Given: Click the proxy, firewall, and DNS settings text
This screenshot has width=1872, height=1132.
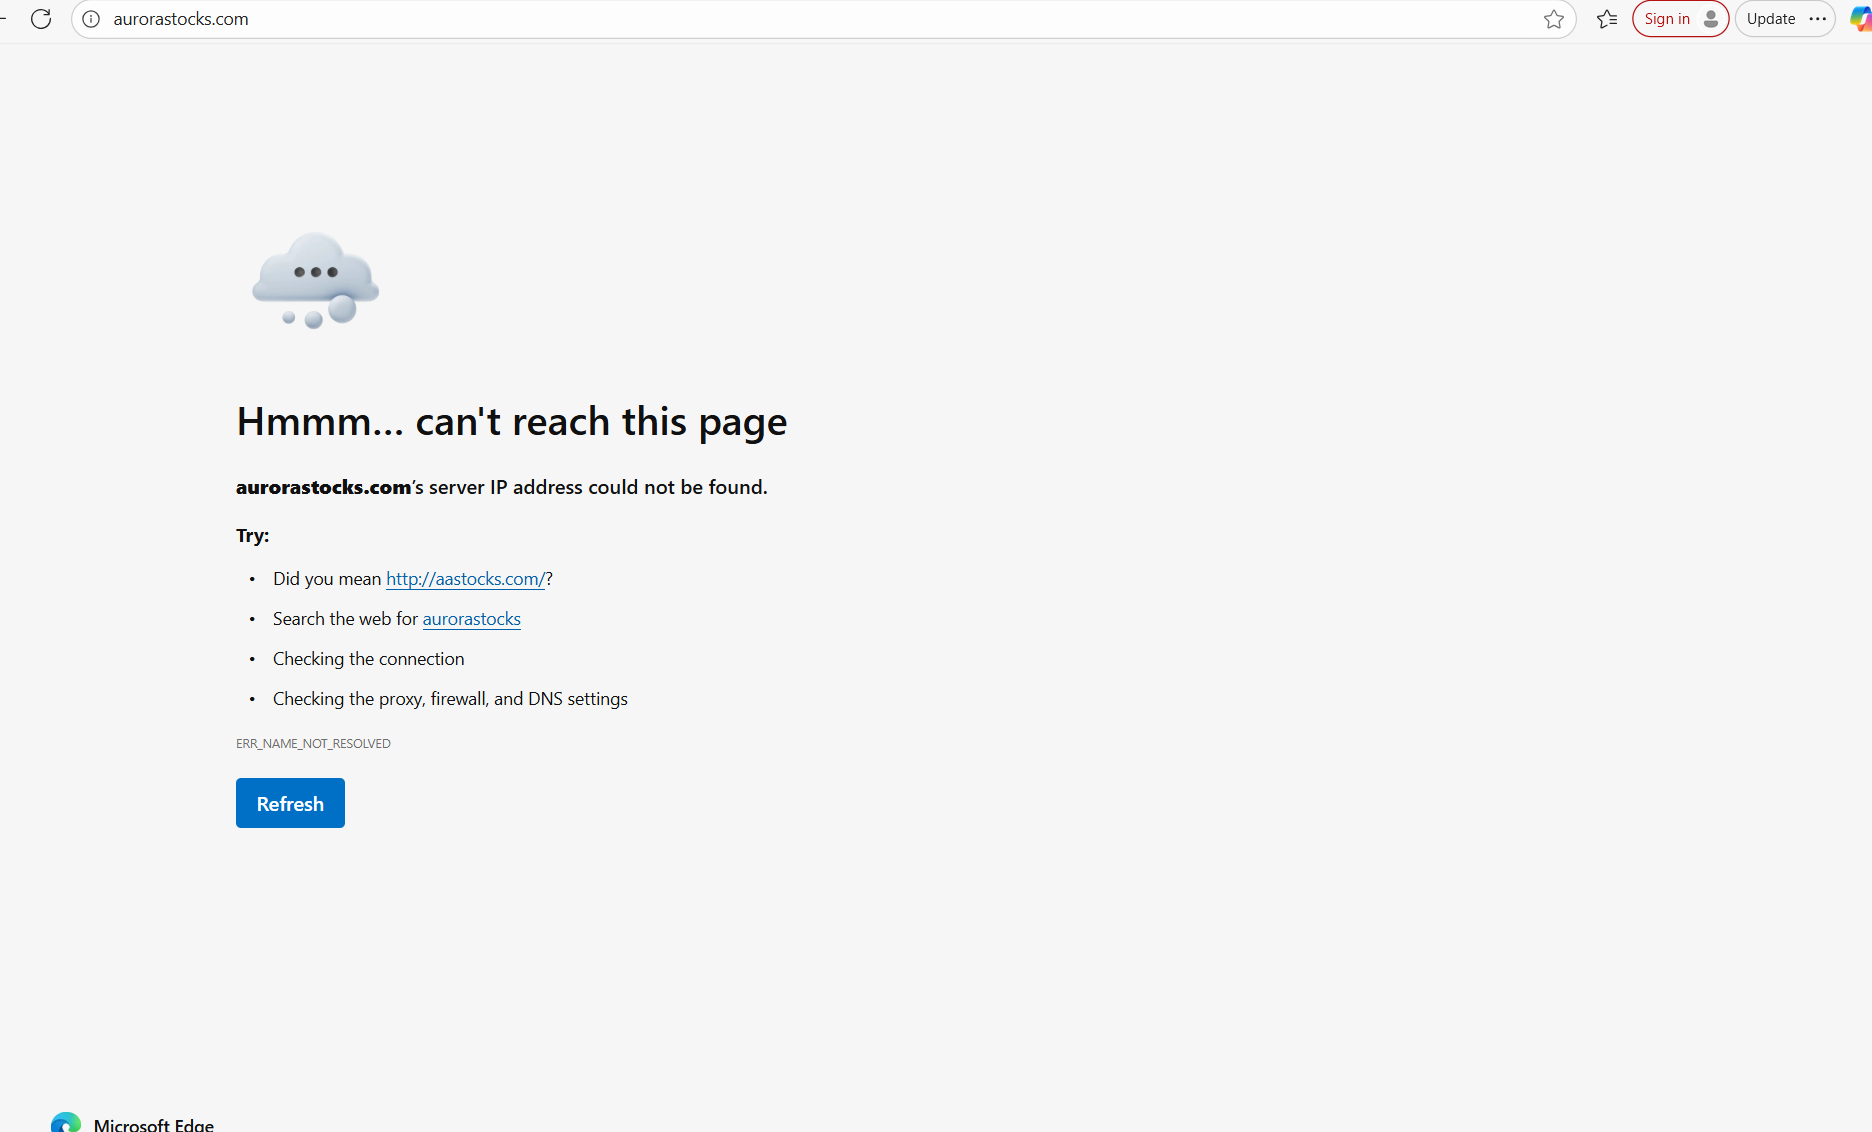Looking at the screenshot, I should tap(450, 699).
